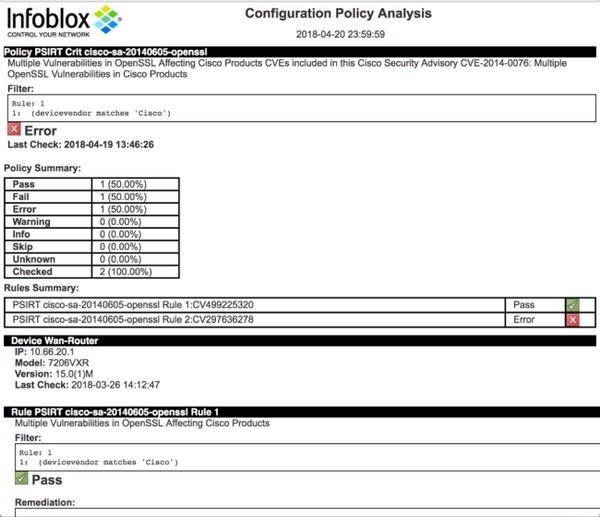The width and height of the screenshot is (600, 517).
Task: Click the Pass status text for Rule 1
Action: tap(524, 305)
